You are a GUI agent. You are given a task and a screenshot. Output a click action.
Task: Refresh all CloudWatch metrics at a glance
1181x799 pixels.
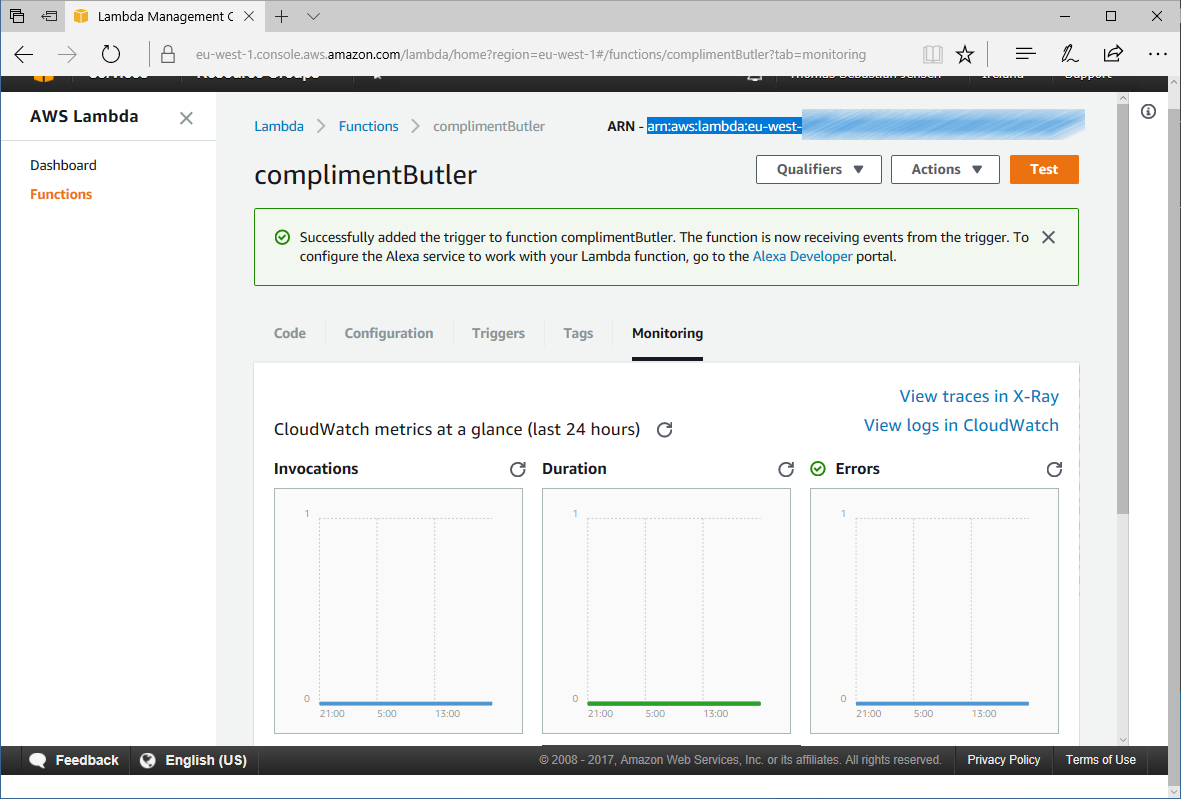pos(664,430)
